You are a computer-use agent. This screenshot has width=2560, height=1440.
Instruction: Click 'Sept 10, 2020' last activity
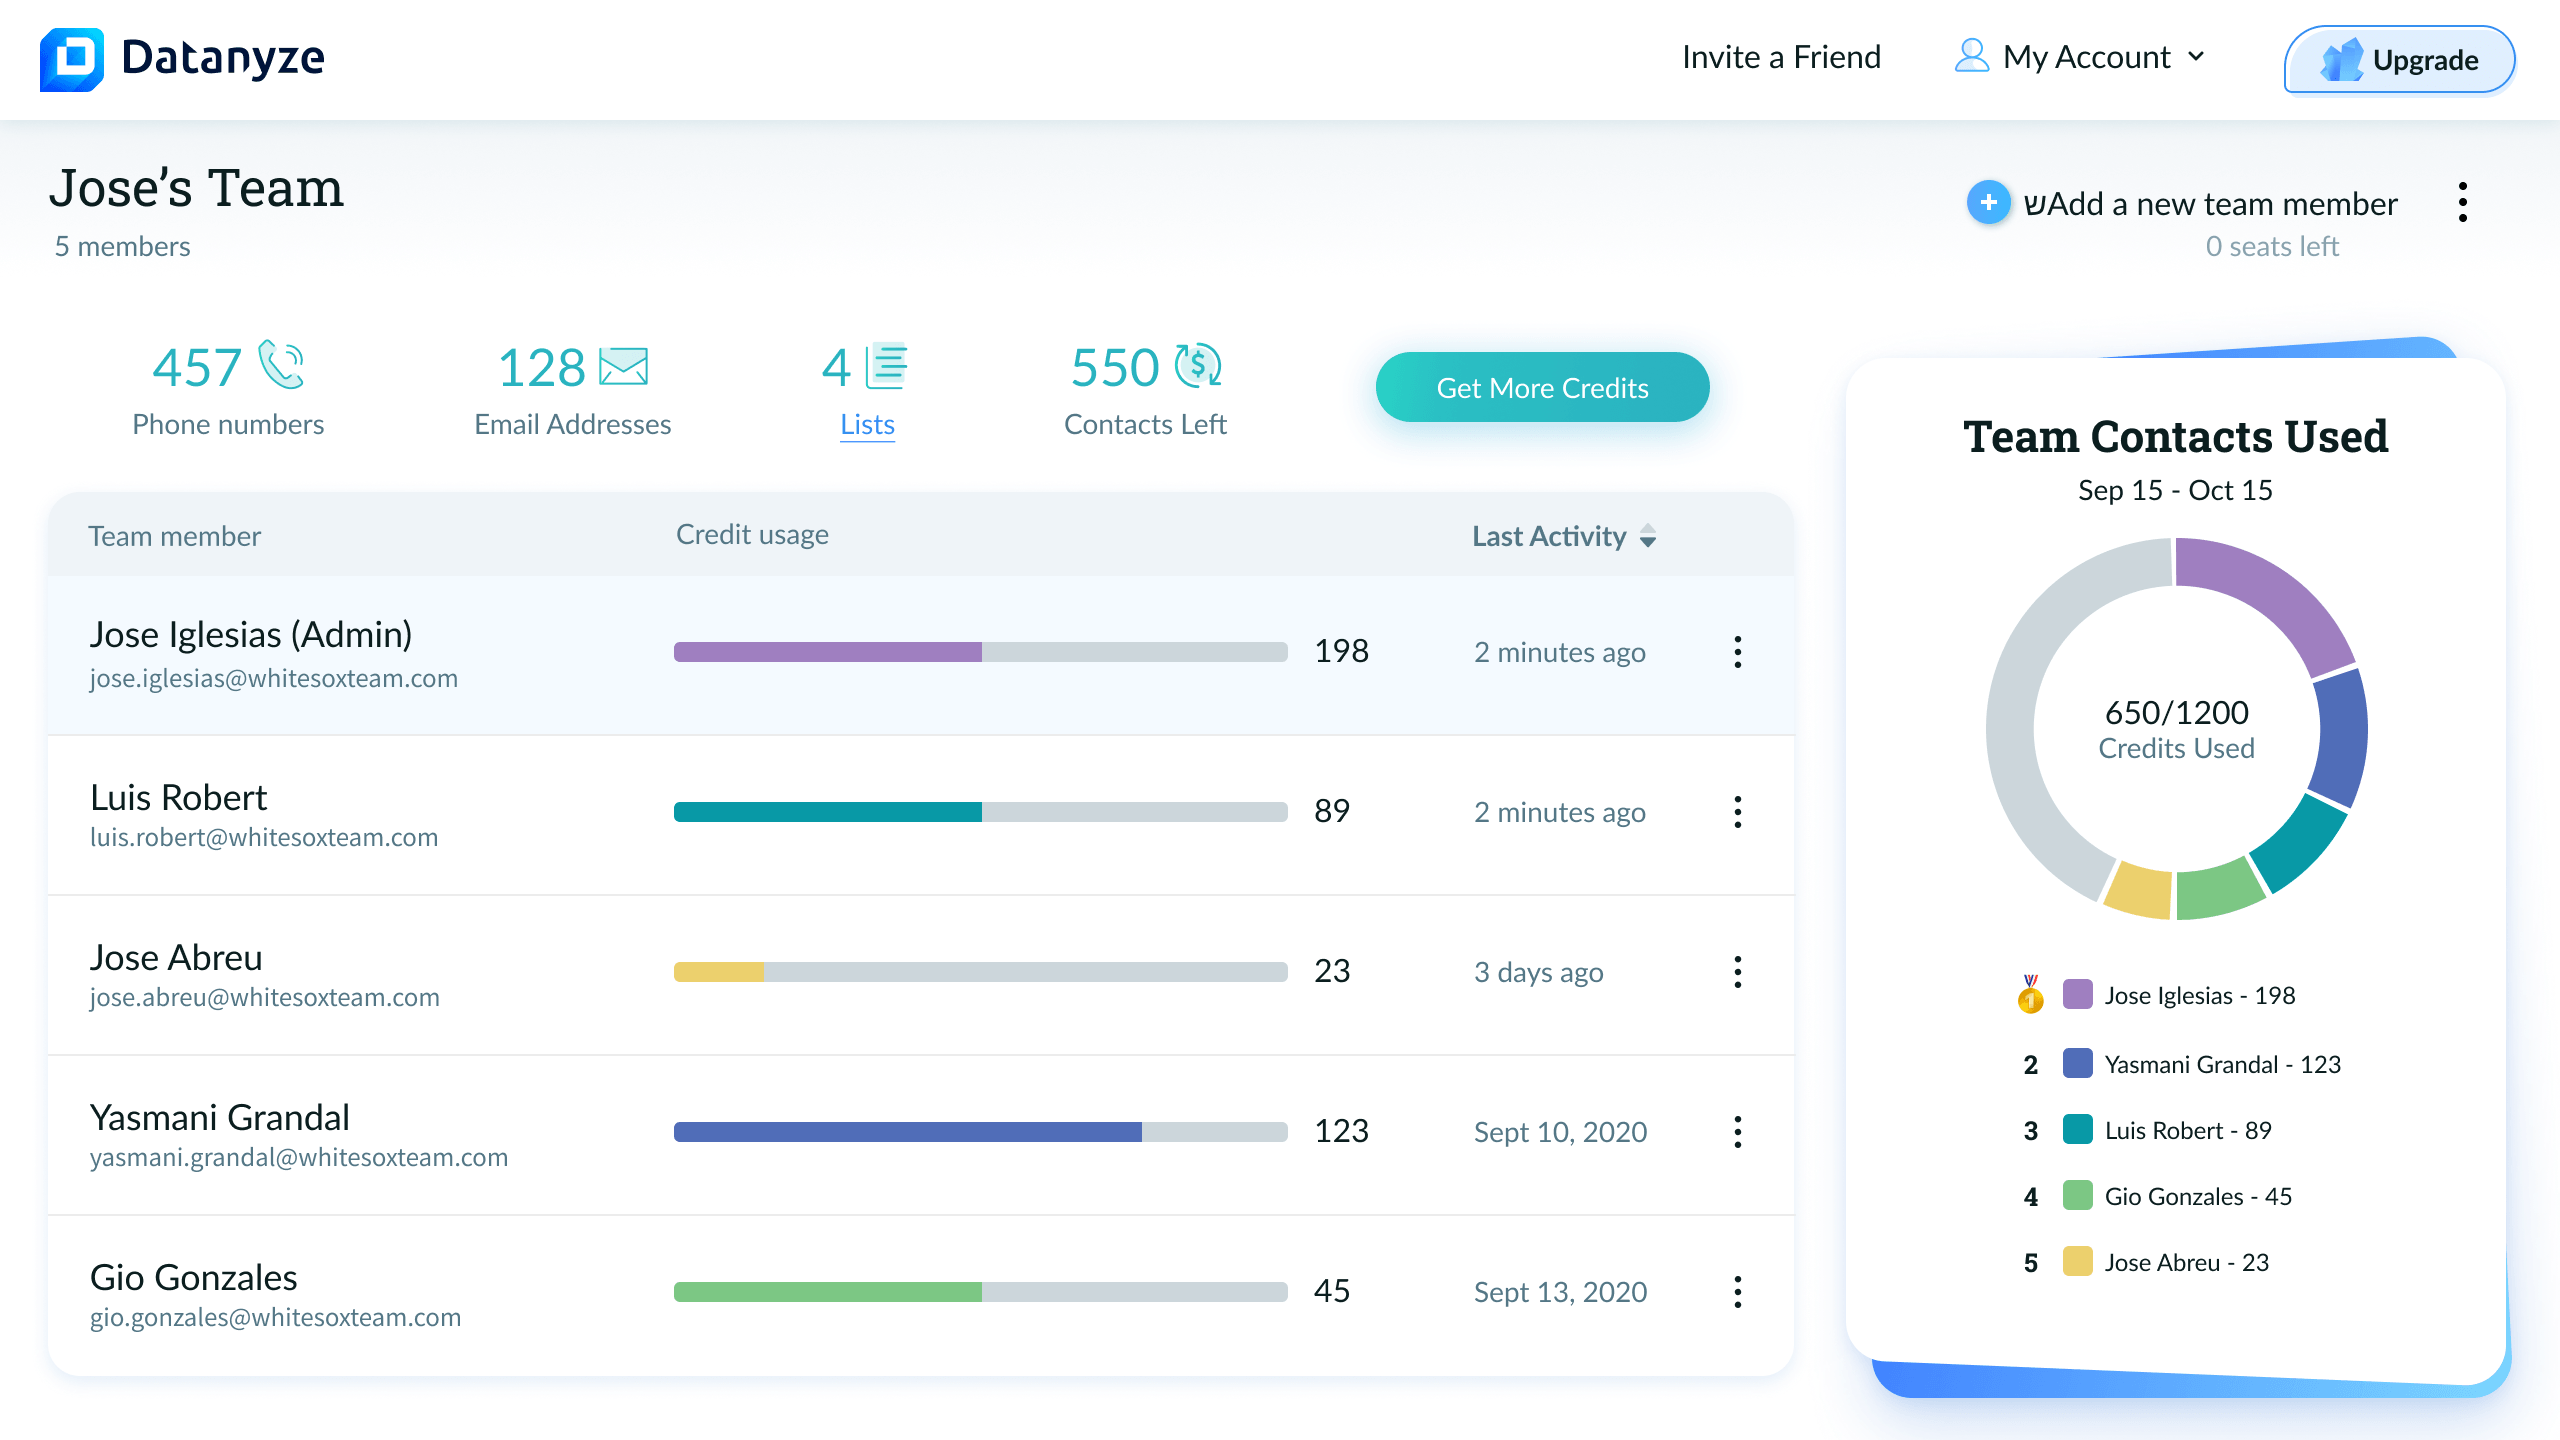pos(1560,1132)
